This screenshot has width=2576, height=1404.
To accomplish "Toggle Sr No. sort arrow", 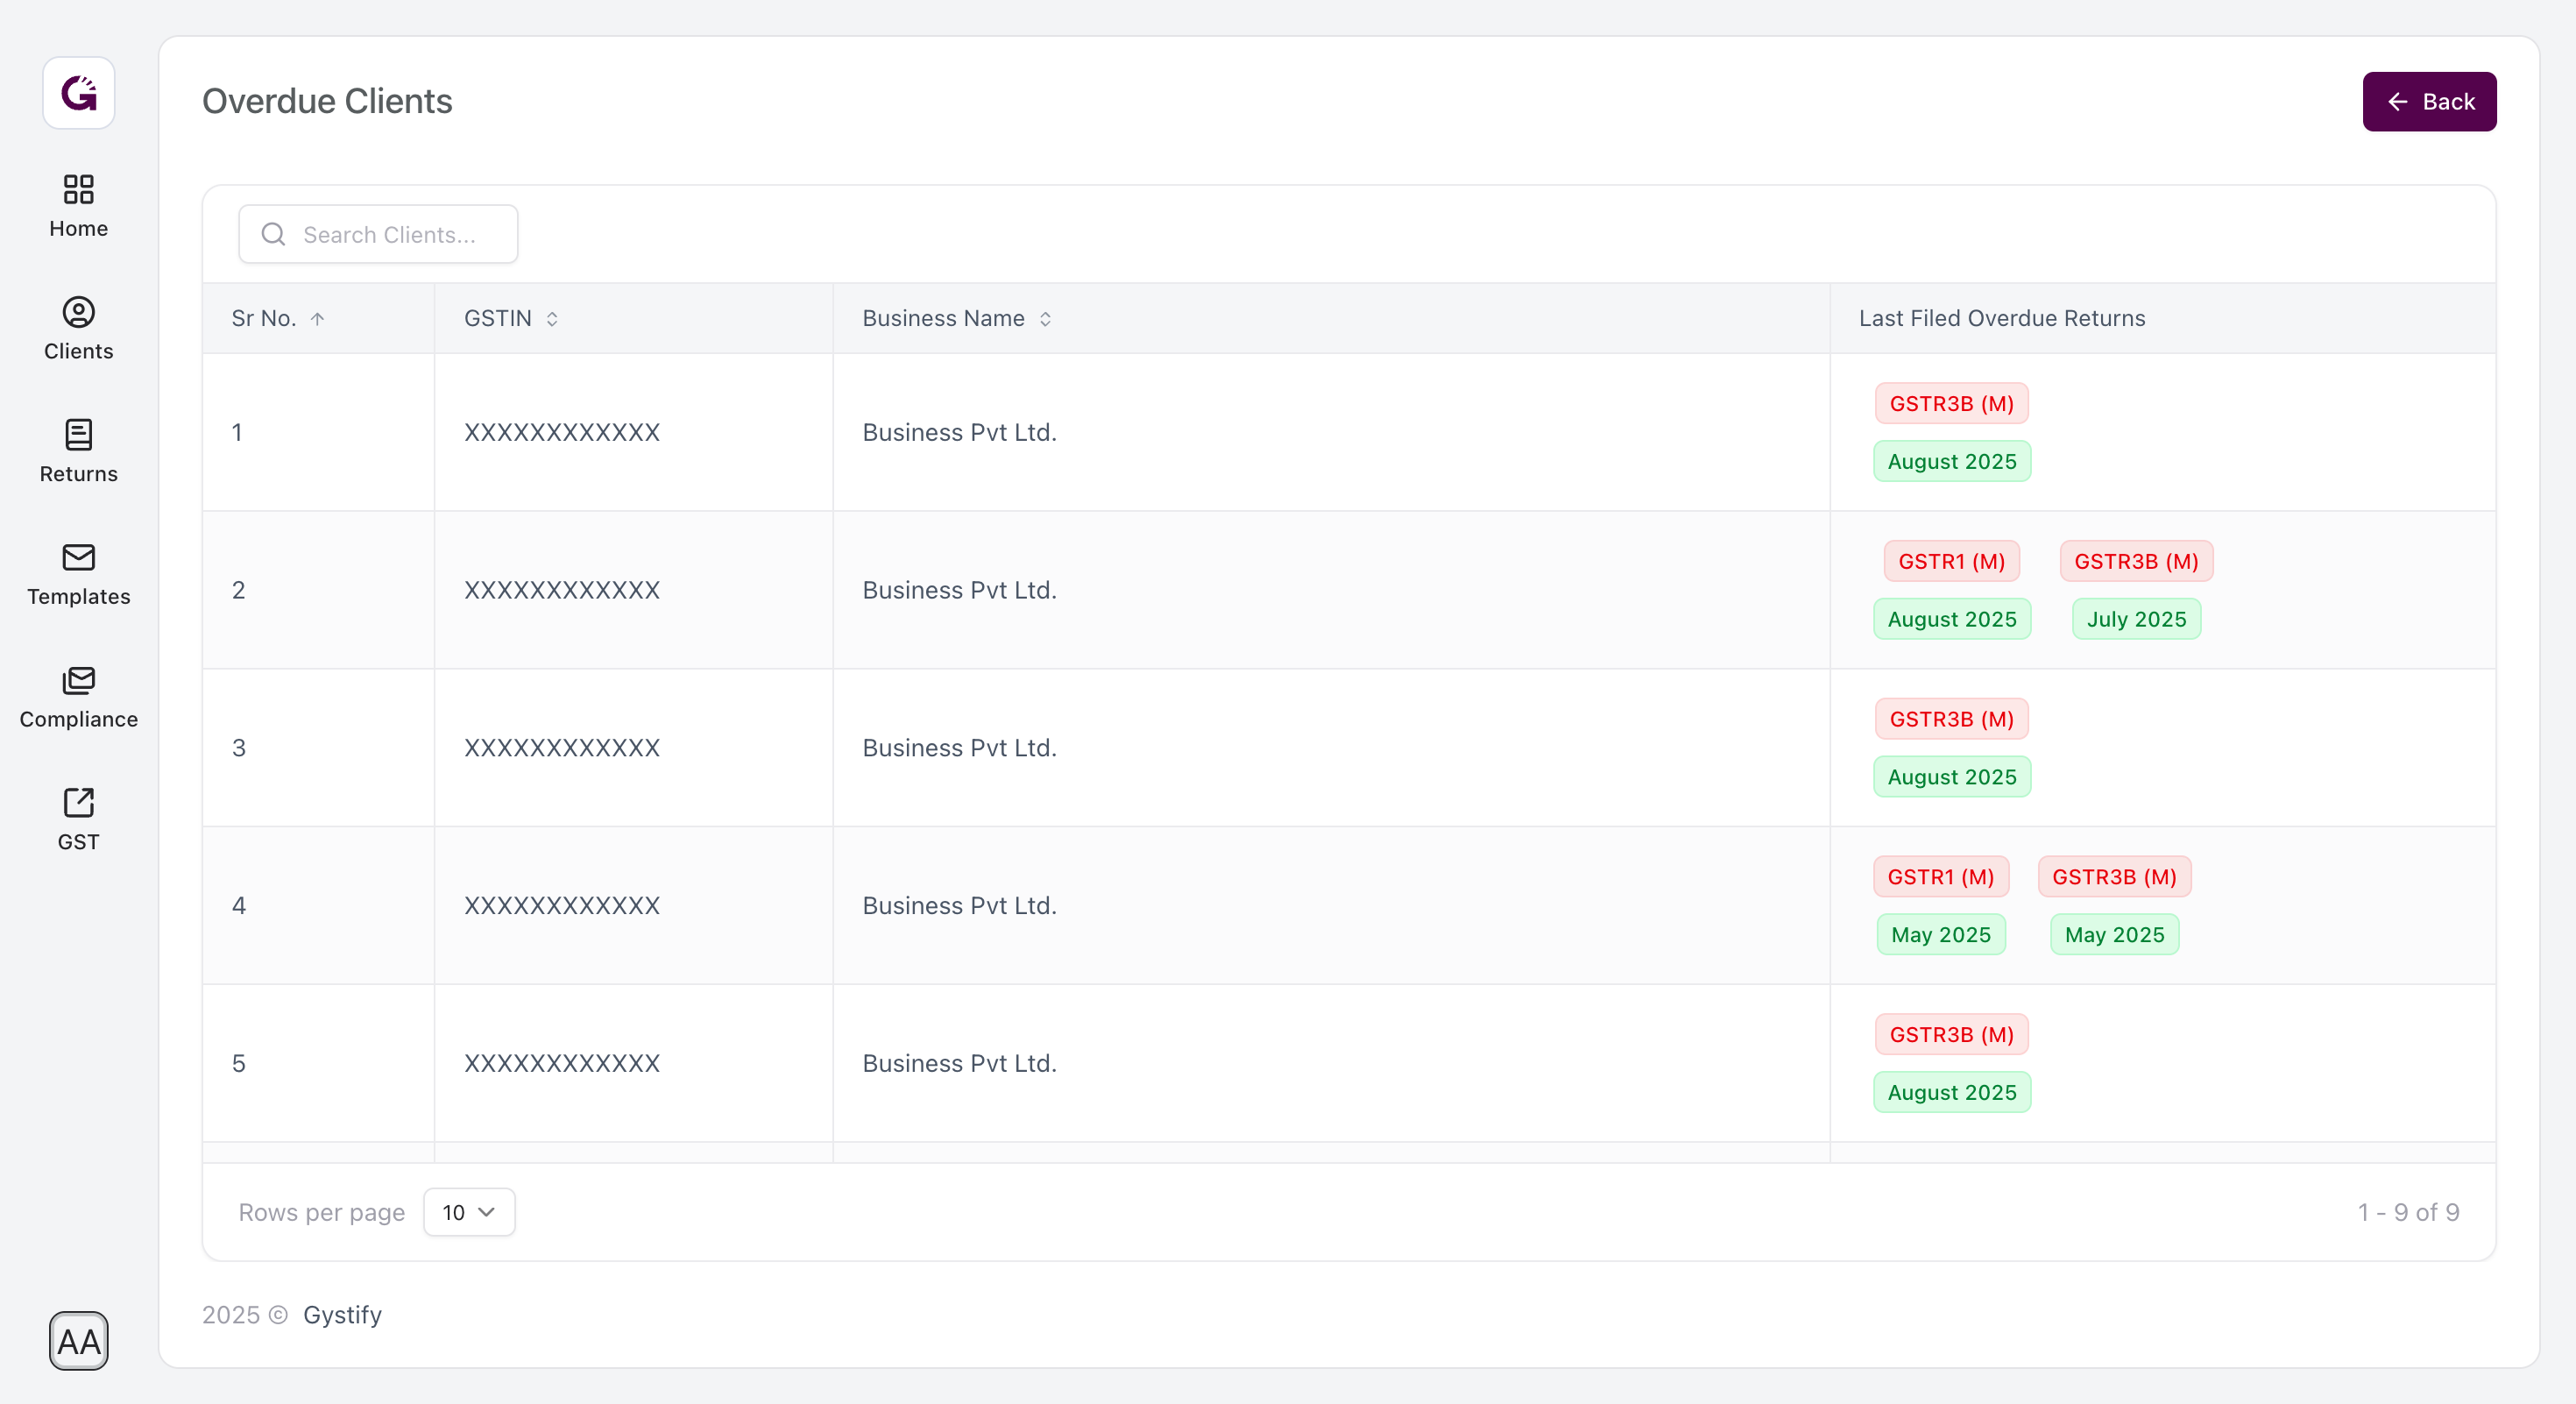I will point(317,319).
